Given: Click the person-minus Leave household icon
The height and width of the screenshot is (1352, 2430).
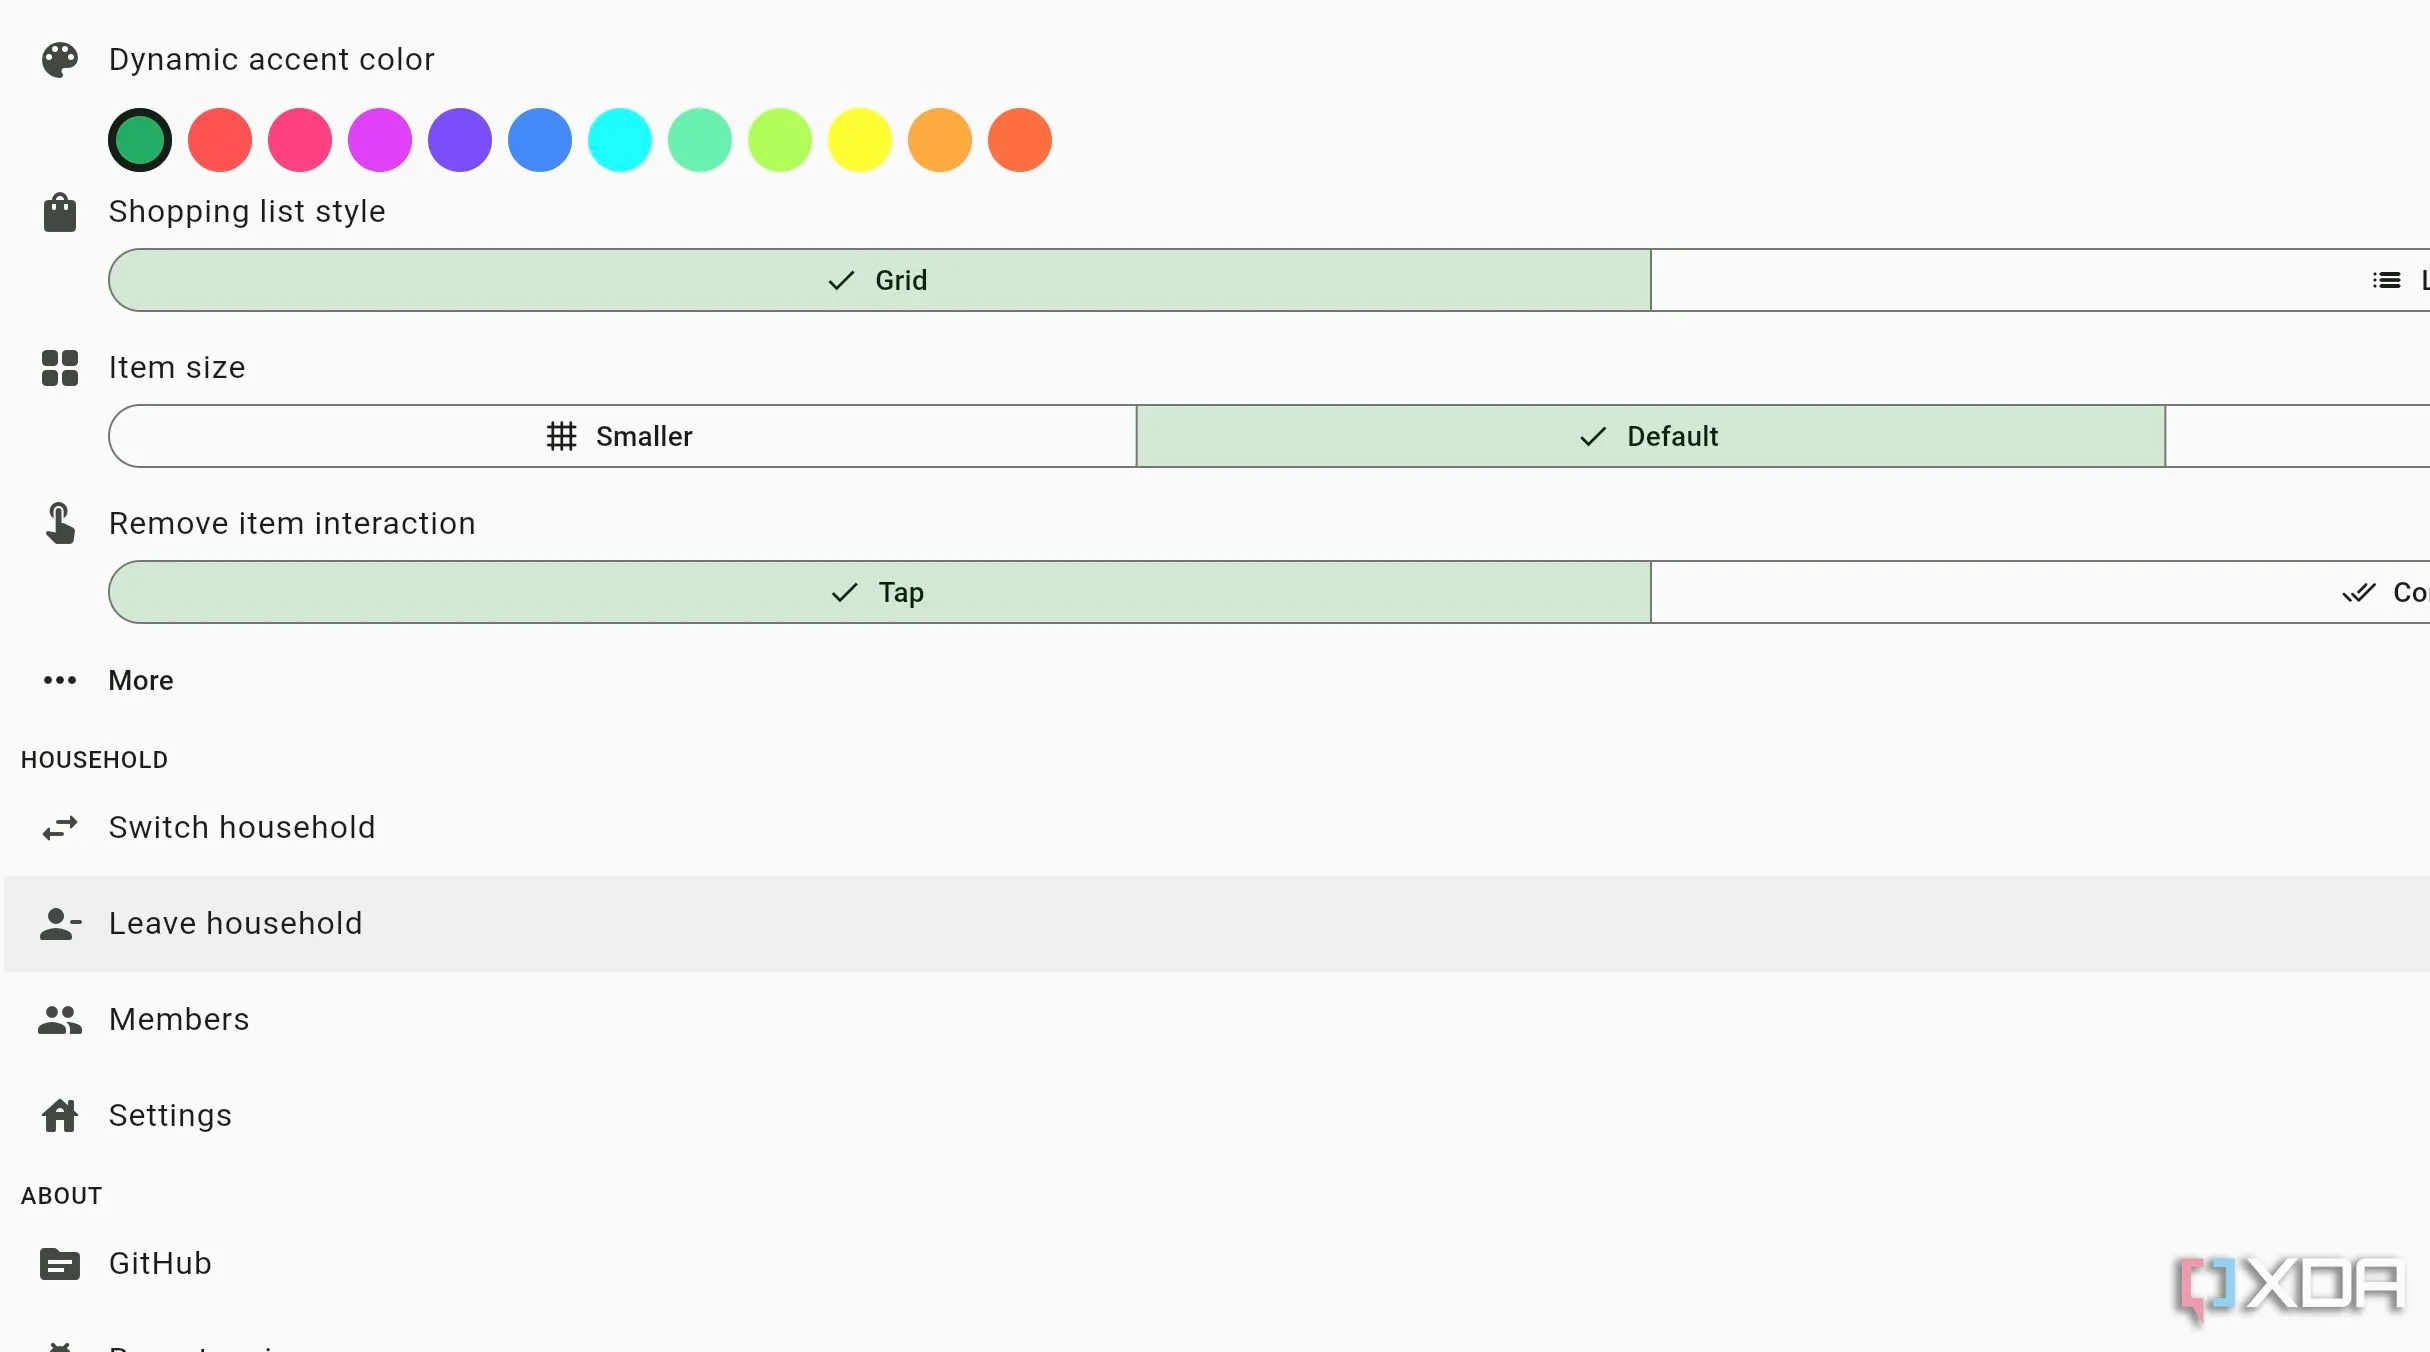Looking at the screenshot, I should click(59, 924).
